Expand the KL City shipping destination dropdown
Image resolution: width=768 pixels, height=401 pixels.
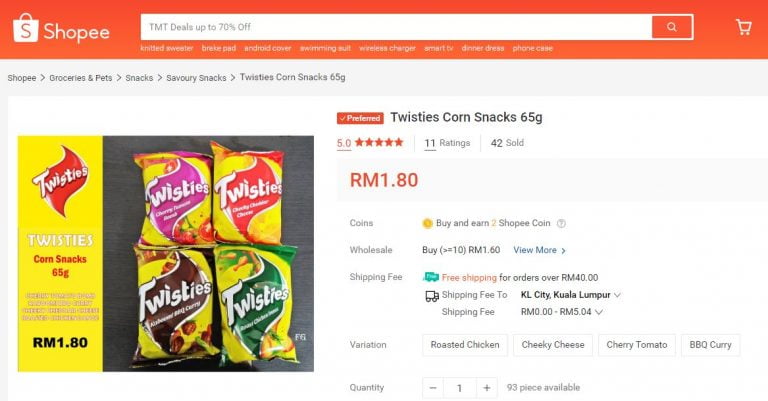coord(617,295)
